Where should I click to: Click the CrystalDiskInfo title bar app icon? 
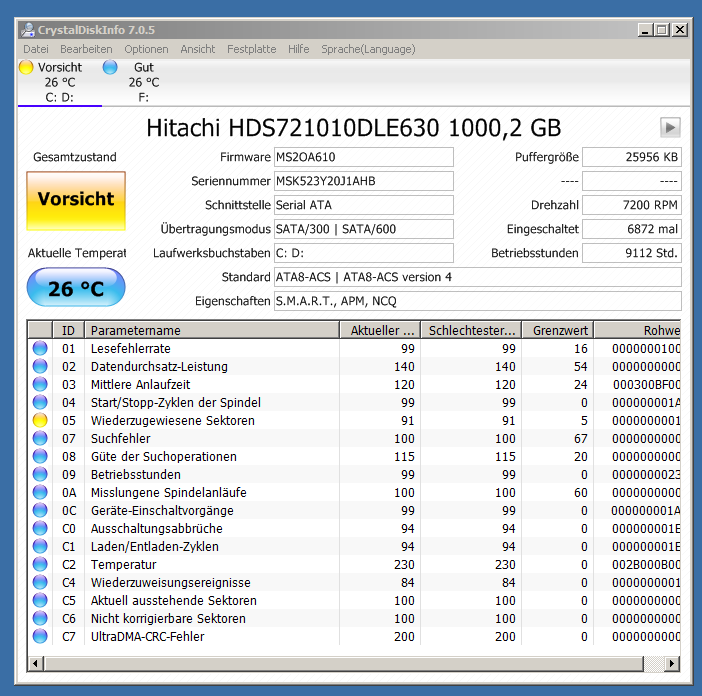click(x=28, y=30)
